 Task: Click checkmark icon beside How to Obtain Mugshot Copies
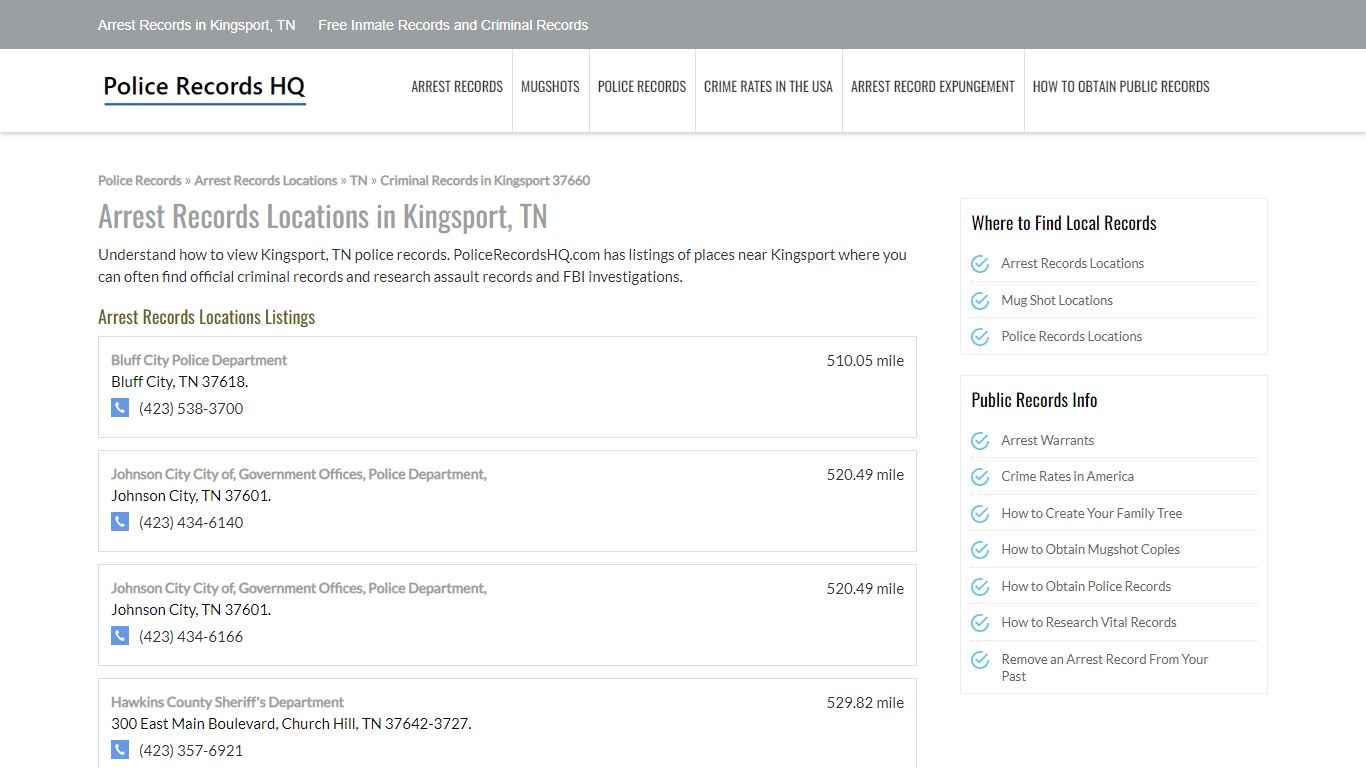tap(980, 550)
